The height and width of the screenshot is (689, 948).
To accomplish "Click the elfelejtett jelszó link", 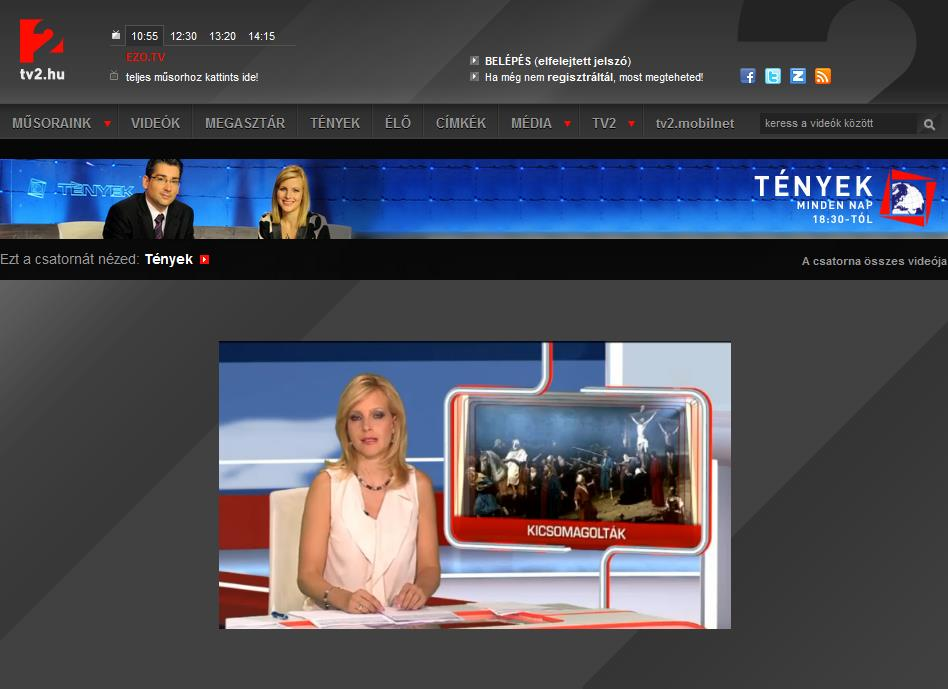I will tap(583, 61).
